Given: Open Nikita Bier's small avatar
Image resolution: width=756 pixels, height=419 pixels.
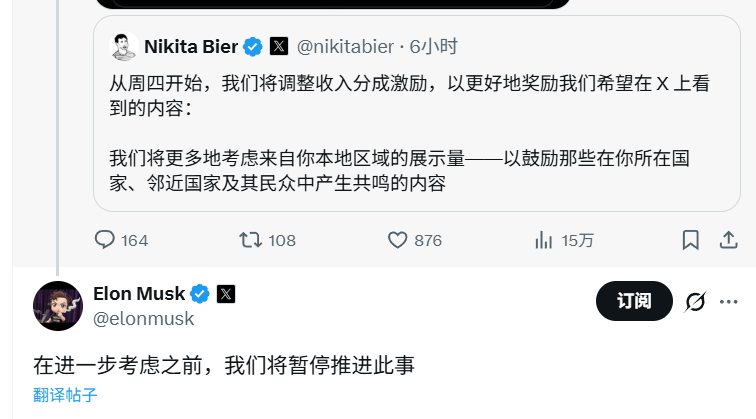Looking at the screenshot, I should pos(123,46).
